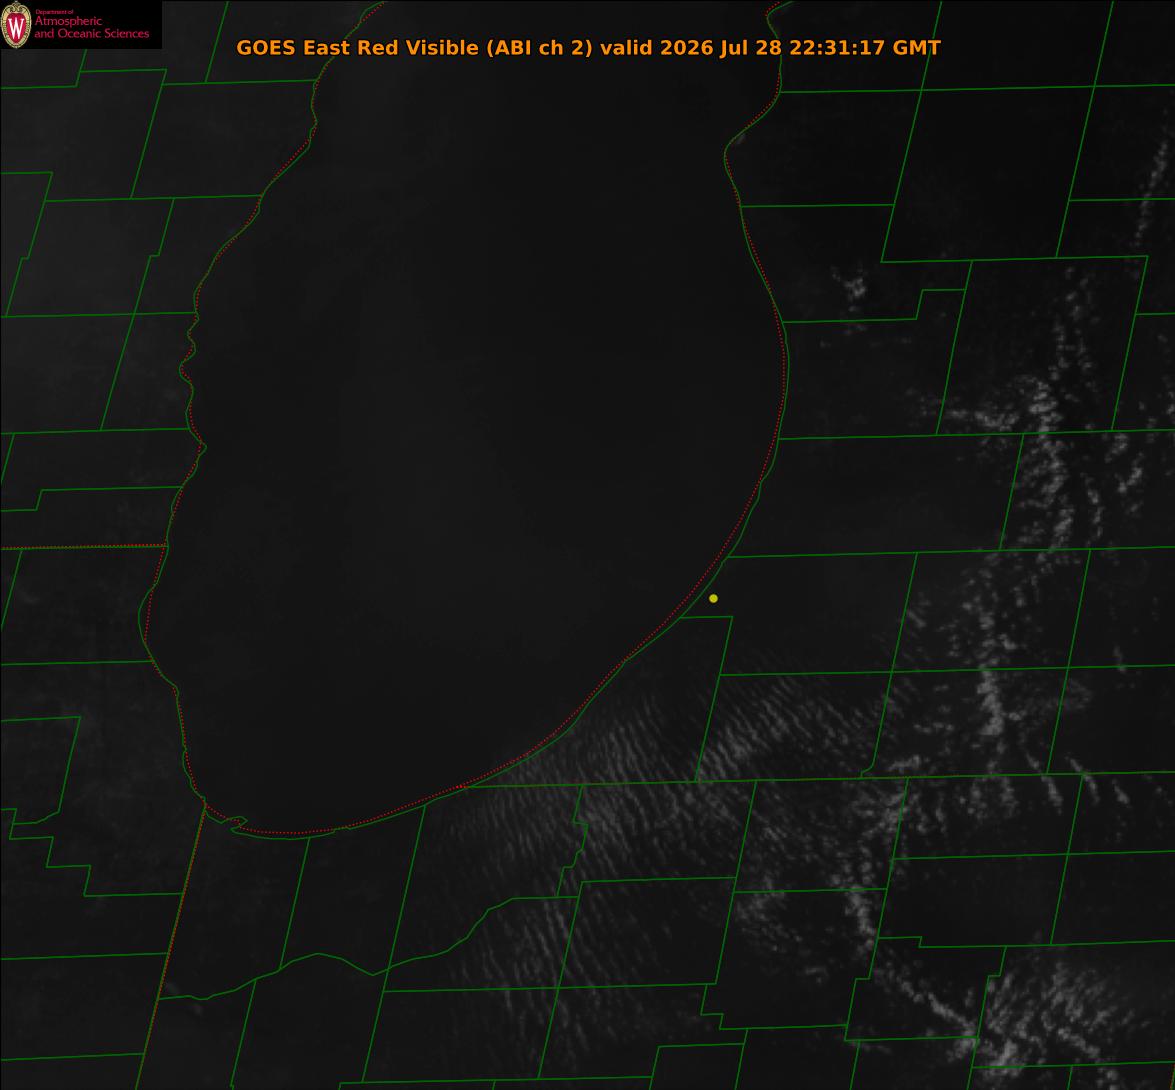This screenshot has width=1175, height=1090.
Task: Click the 2026 Jul 28 date in the title
Action: [x=721, y=48]
